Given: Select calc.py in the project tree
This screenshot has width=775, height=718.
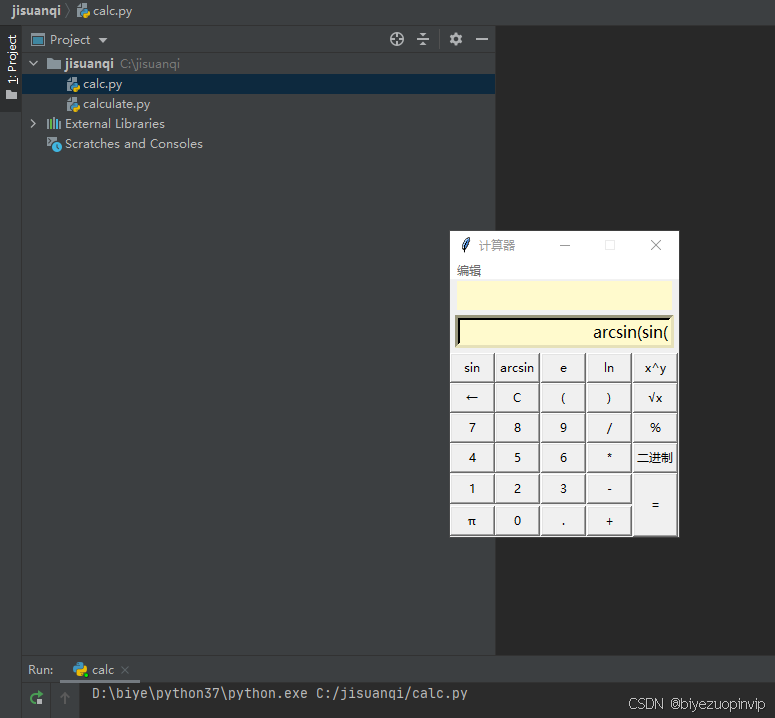Looking at the screenshot, I should click(258, 84).
